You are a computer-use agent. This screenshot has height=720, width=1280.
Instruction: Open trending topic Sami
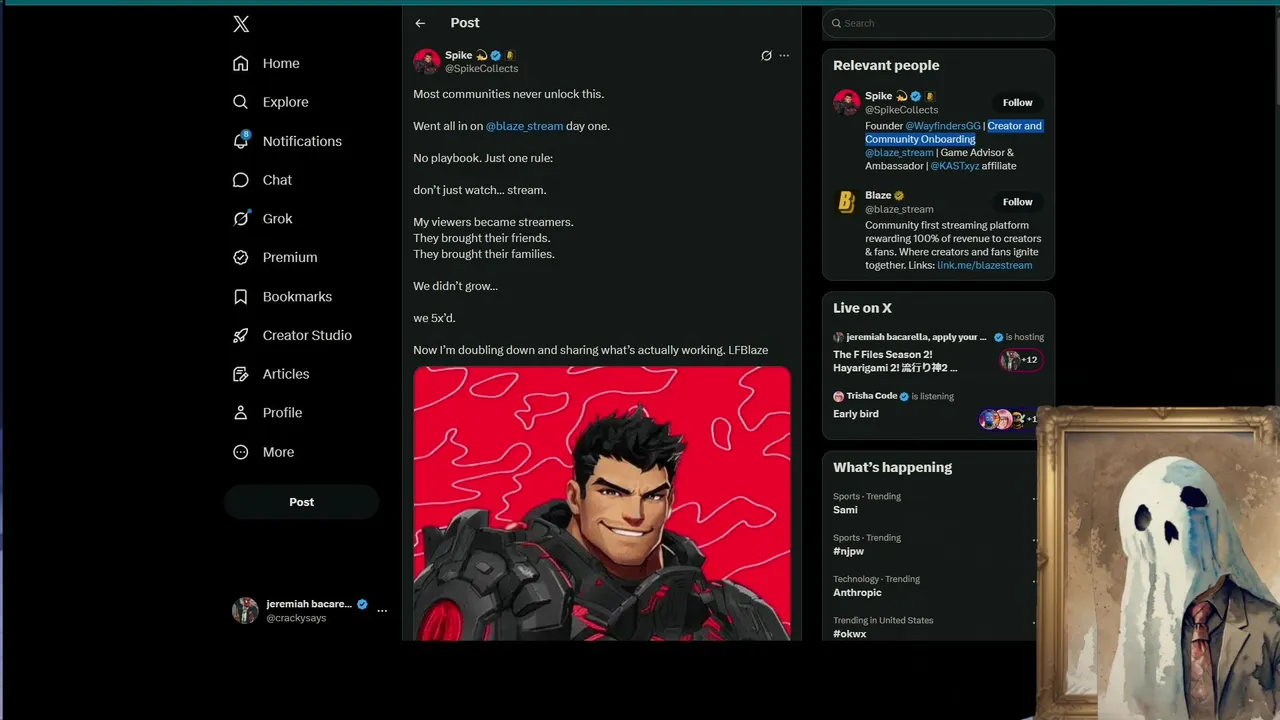click(x=845, y=510)
